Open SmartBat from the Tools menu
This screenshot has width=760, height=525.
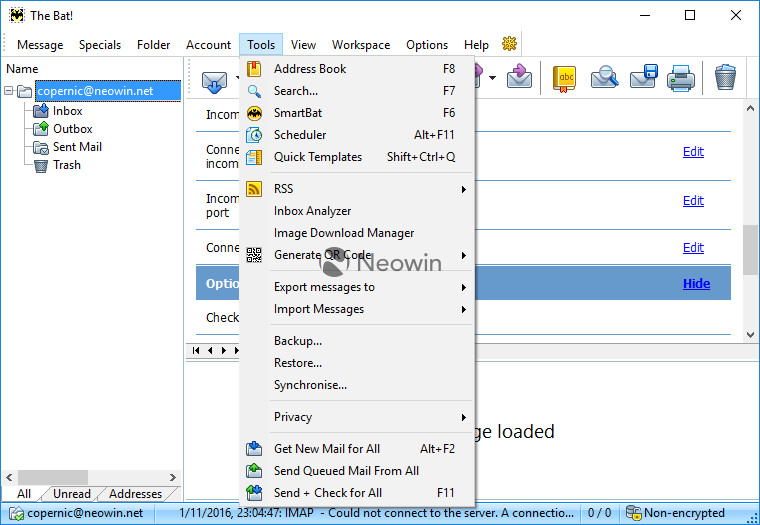point(298,113)
